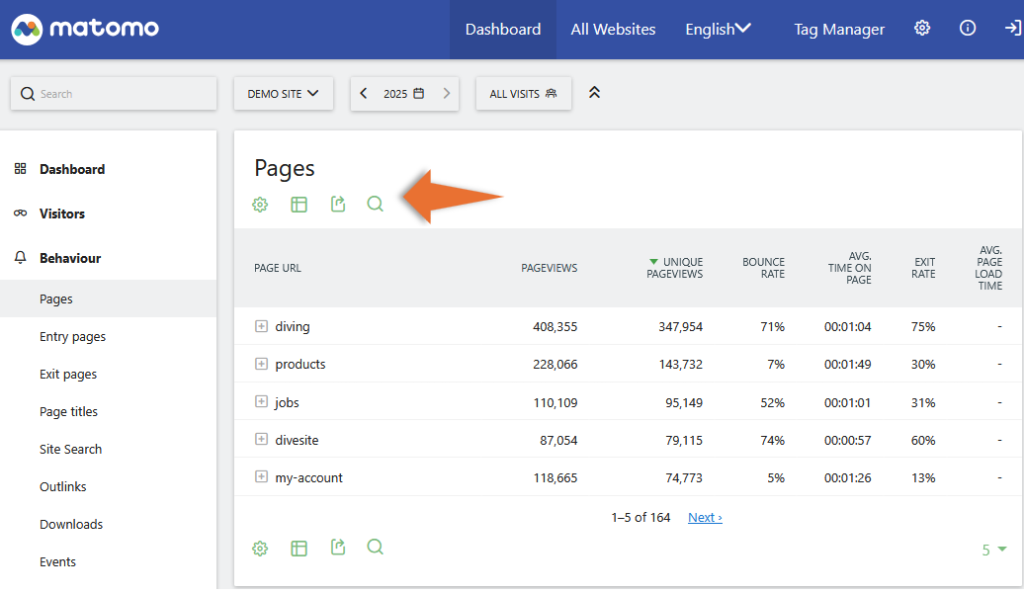Click the products page URL label
1024x595 pixels.
tap(300, 364)
